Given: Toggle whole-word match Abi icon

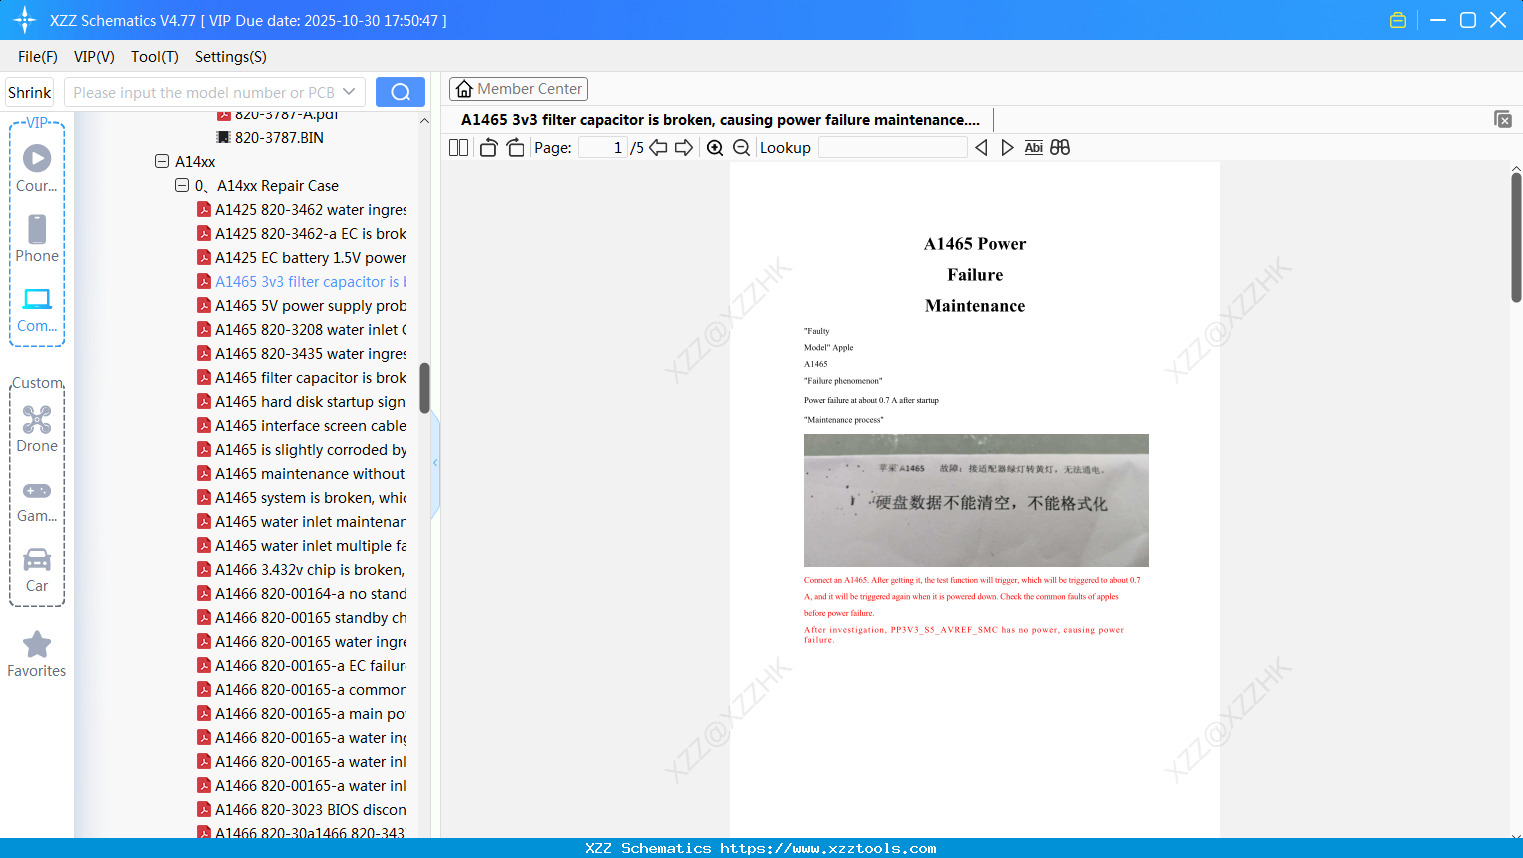Looking at the screenshot, I should click(1034, 148).
